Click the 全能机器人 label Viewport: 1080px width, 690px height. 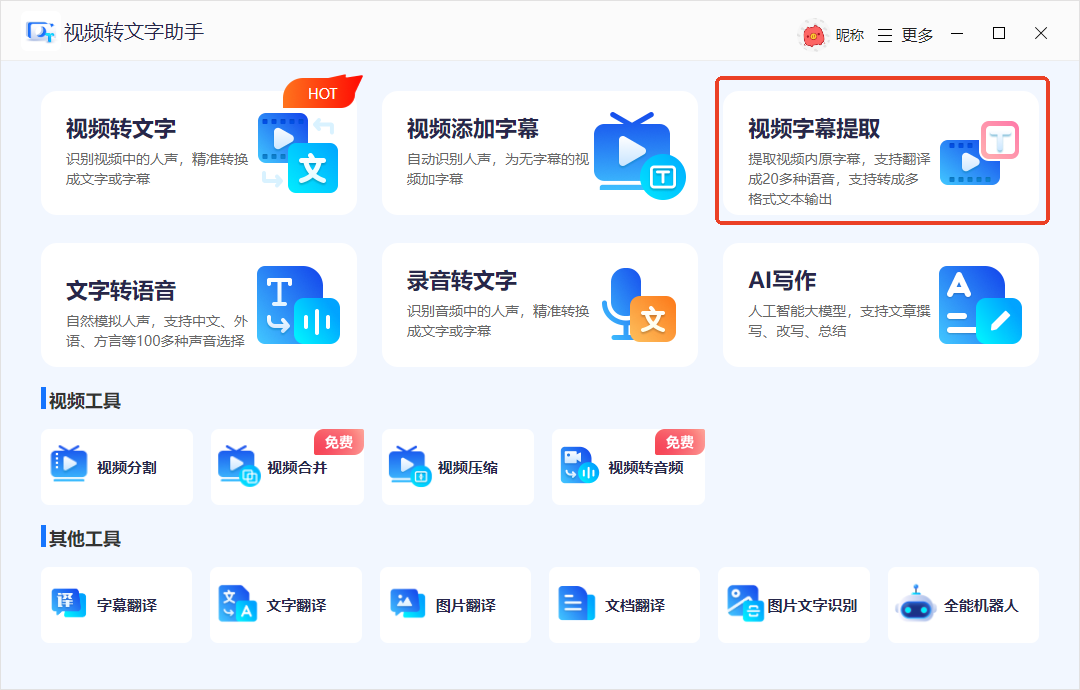(x=981, y=605)
